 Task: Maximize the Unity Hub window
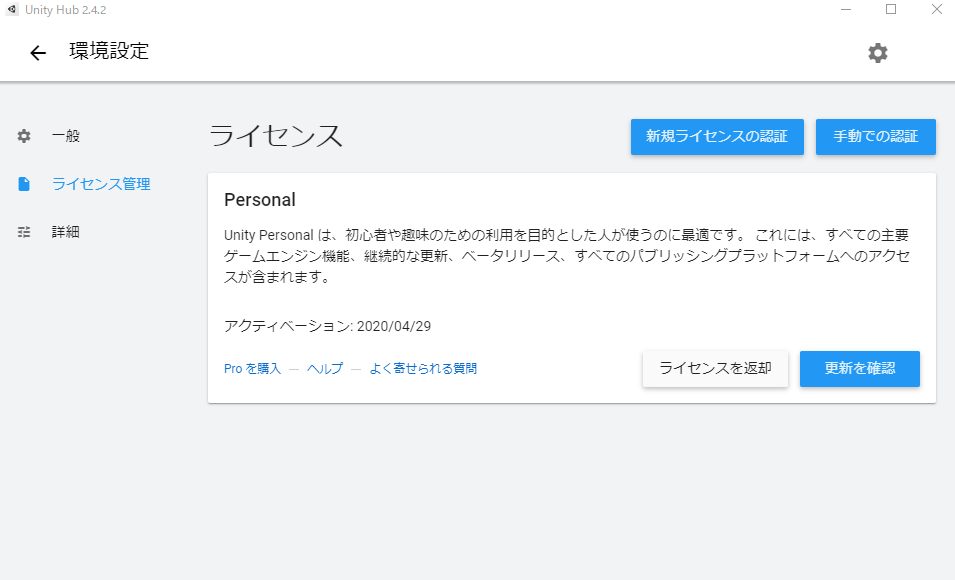tap(891, 10)
